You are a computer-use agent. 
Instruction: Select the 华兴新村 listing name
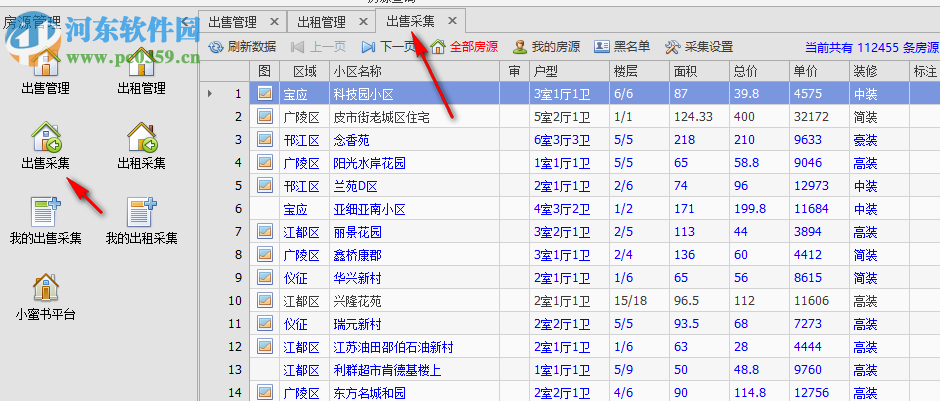(357, 278)
